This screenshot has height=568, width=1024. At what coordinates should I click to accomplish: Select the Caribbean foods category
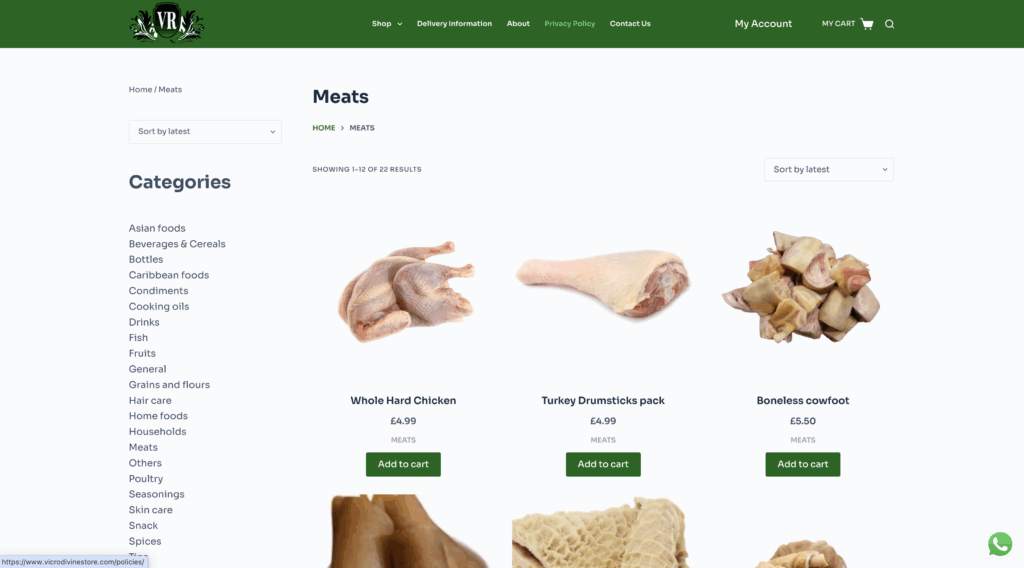(x=168, y=276)
